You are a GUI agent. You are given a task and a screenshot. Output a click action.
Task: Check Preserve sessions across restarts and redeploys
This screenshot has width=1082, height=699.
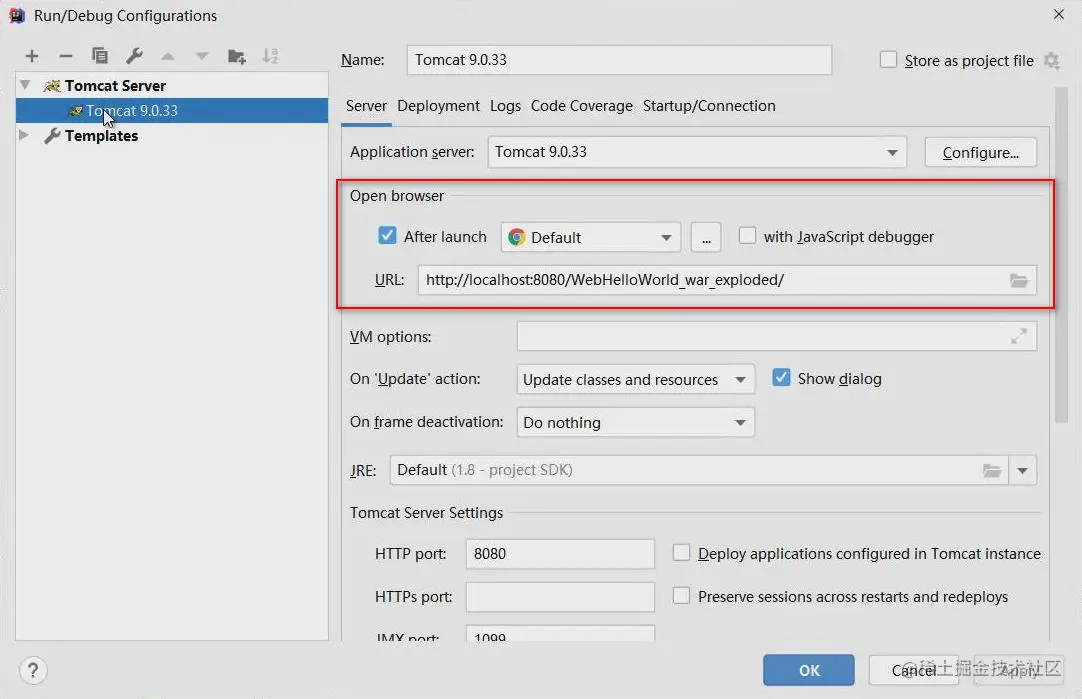681,595
